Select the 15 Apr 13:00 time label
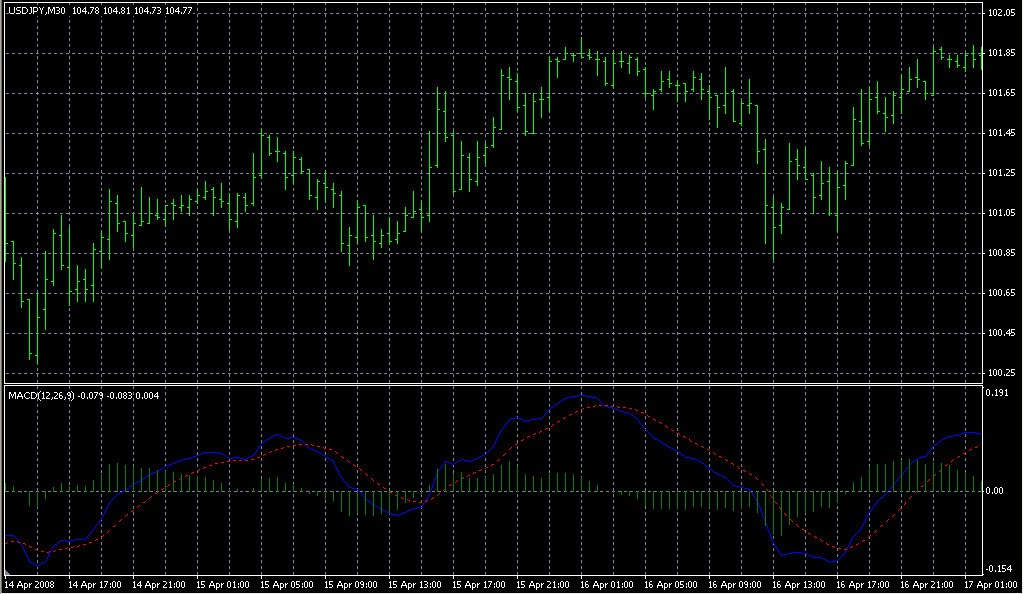The image size is (1024, 594). (415, 584)
